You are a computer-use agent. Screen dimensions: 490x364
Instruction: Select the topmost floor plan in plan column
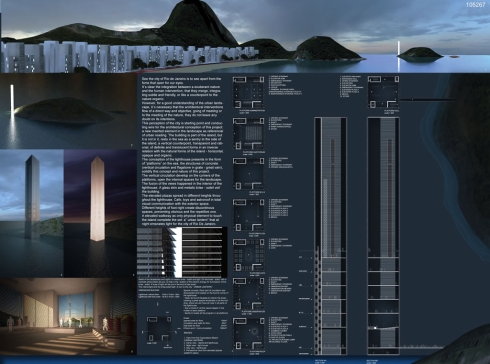pyautogui.click(x=248, y=92)
